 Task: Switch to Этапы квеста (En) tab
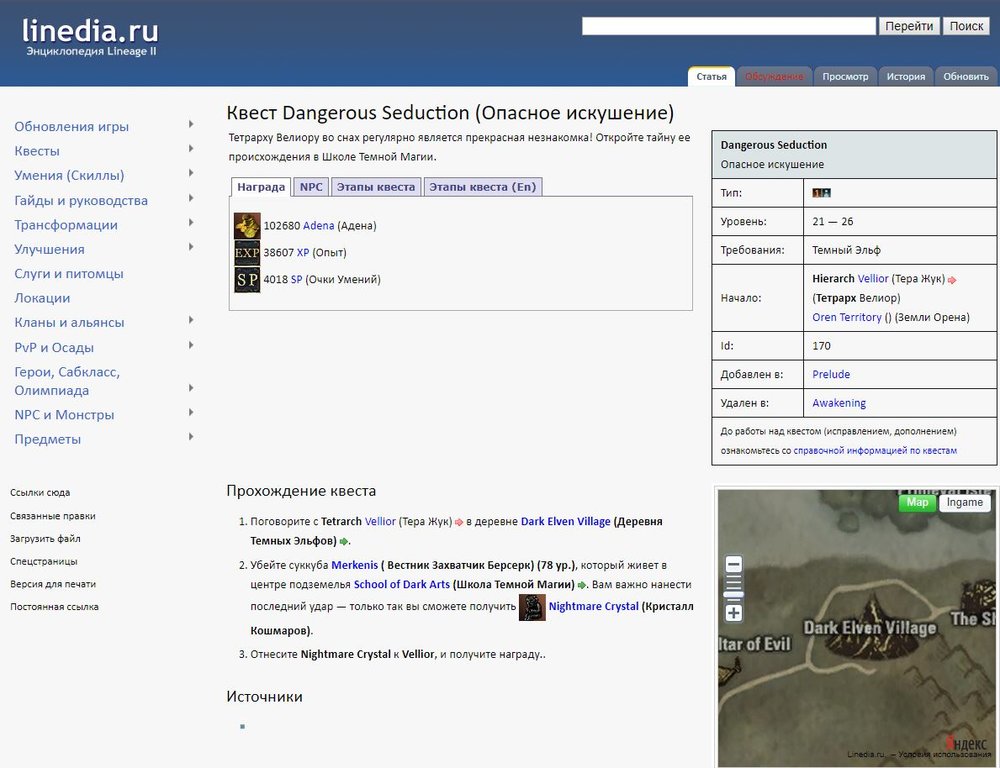482,187
